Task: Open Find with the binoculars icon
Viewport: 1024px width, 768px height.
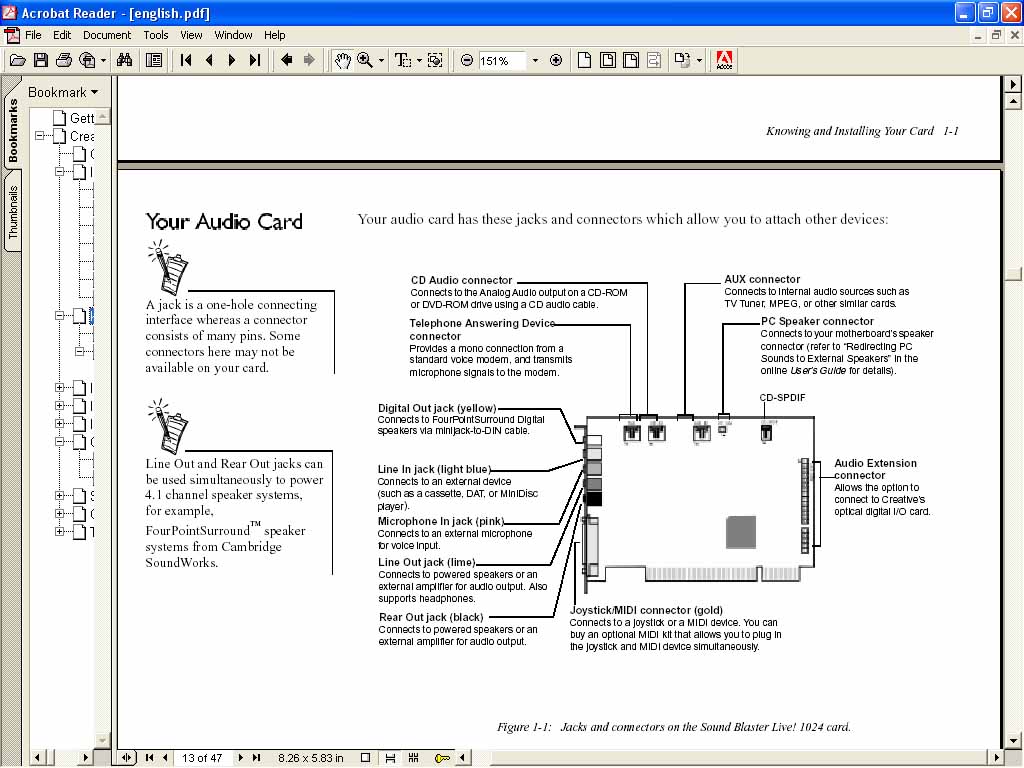Action: [124, 60]
